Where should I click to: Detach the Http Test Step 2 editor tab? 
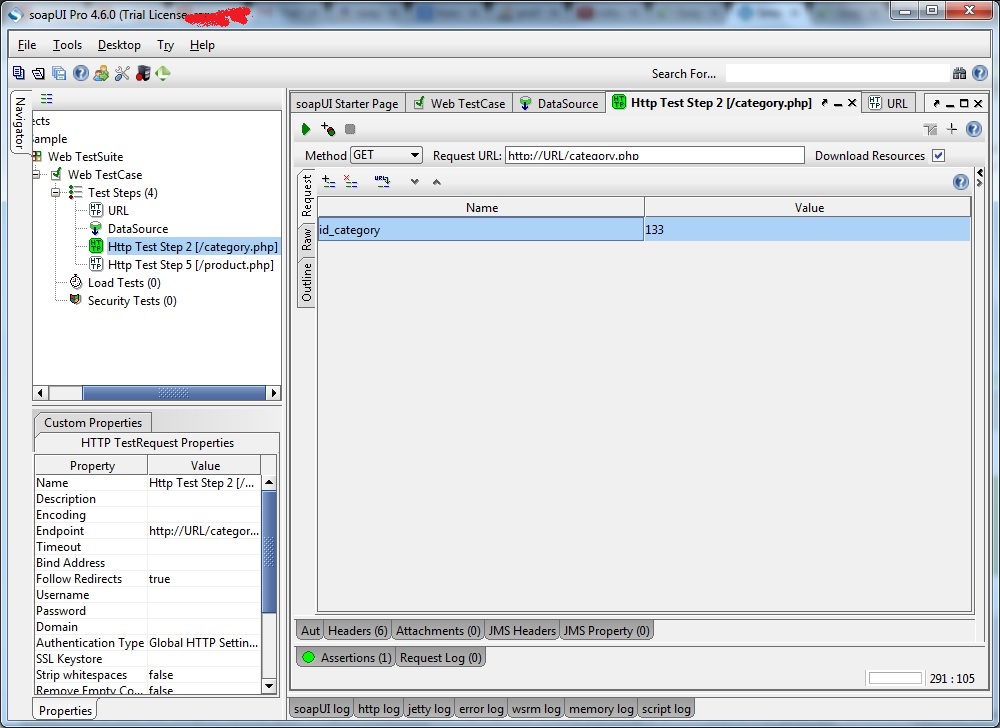point(825,103)
